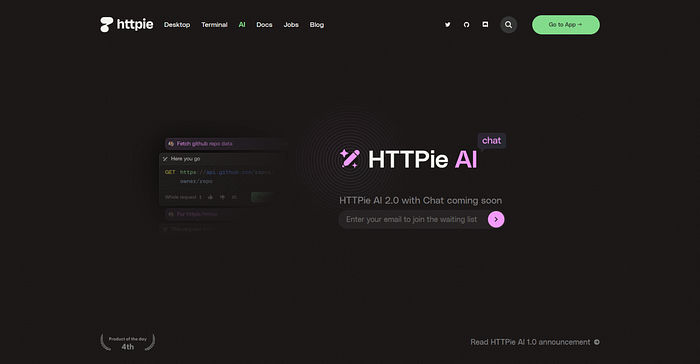Viewport: 700px width, 364px height.
Task: Click the Fetch github repo data prompt
Action: coord(225,144)
